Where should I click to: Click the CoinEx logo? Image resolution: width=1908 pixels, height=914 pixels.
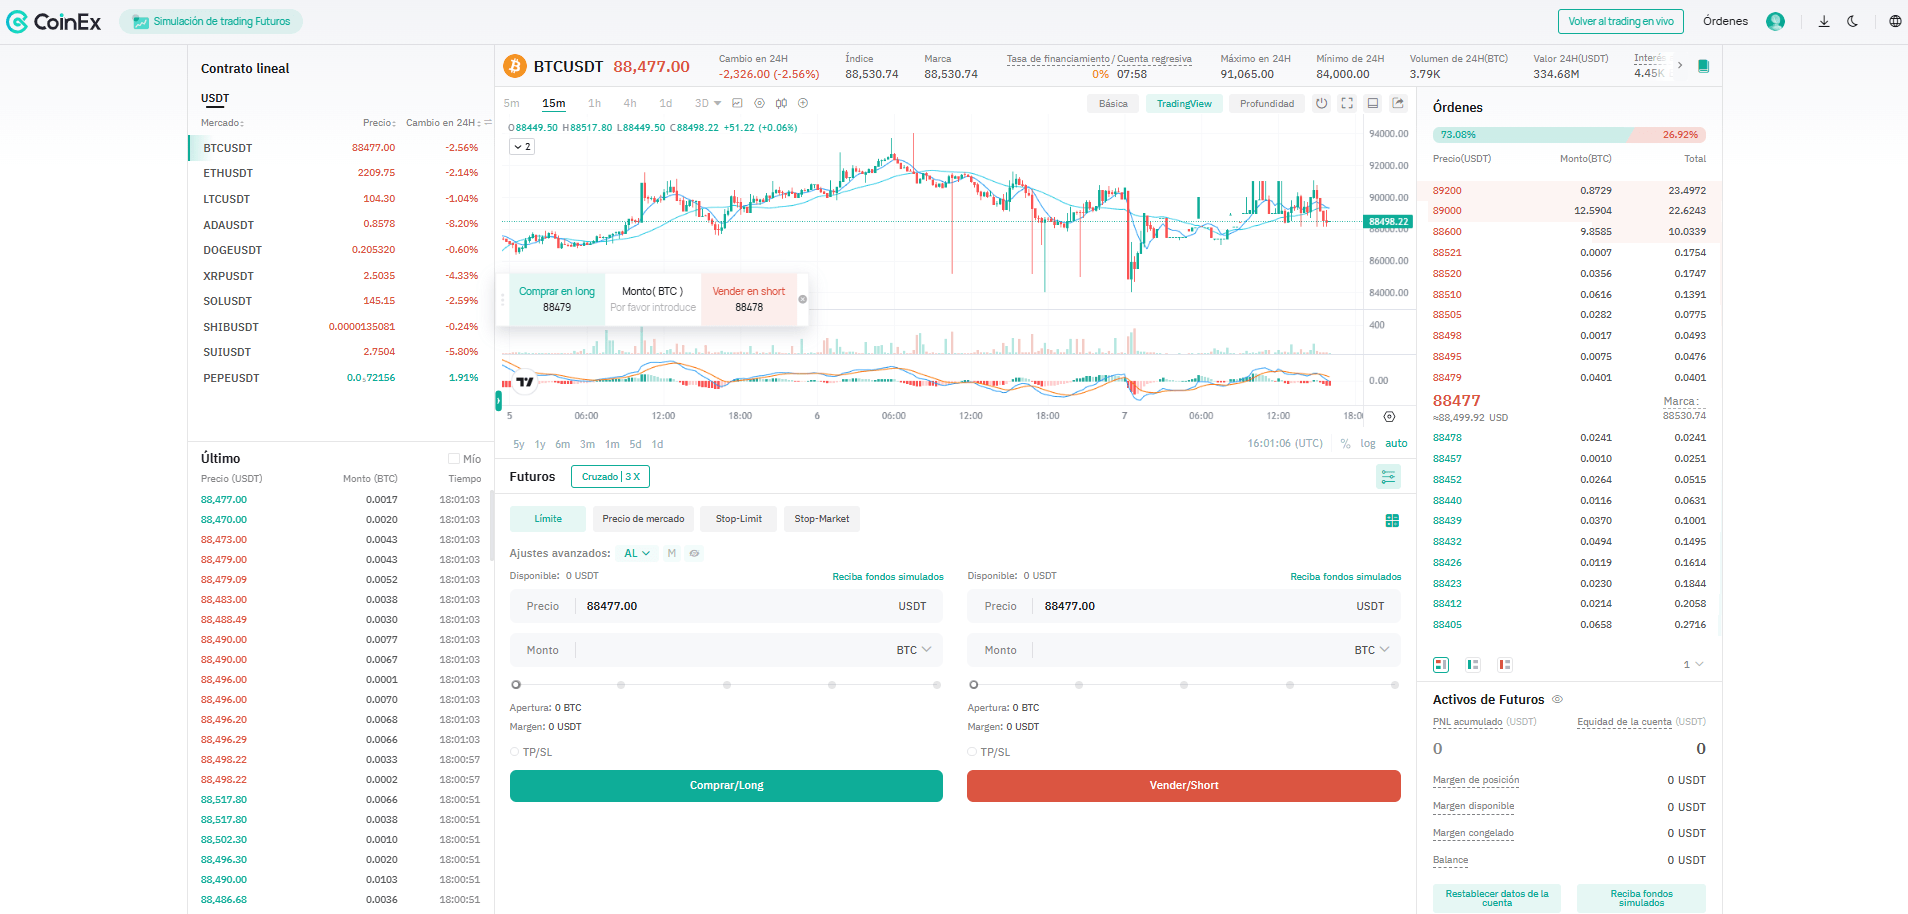(54, 22)
